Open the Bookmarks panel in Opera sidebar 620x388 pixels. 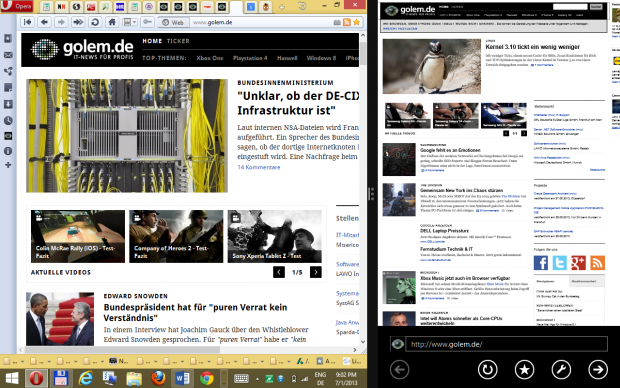point(8,39)
